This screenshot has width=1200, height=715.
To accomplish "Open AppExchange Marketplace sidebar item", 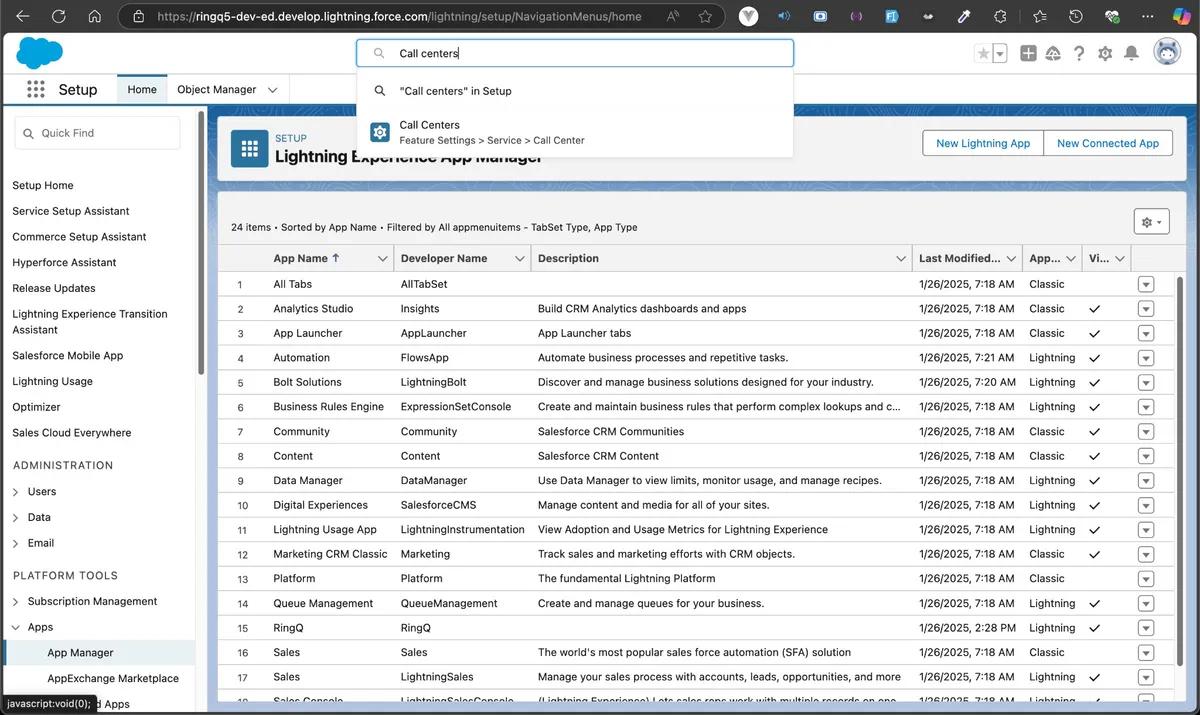I will pos(113,678).
